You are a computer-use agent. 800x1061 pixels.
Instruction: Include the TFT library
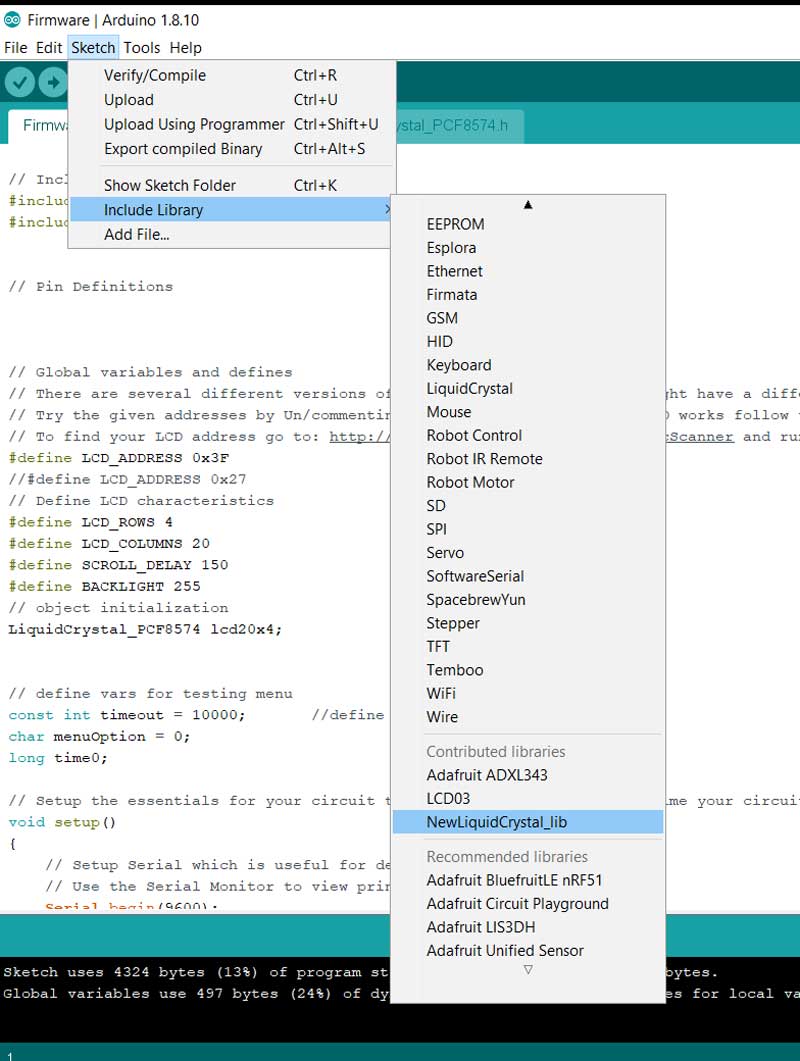pyautogui.click(x=528, y=647)
